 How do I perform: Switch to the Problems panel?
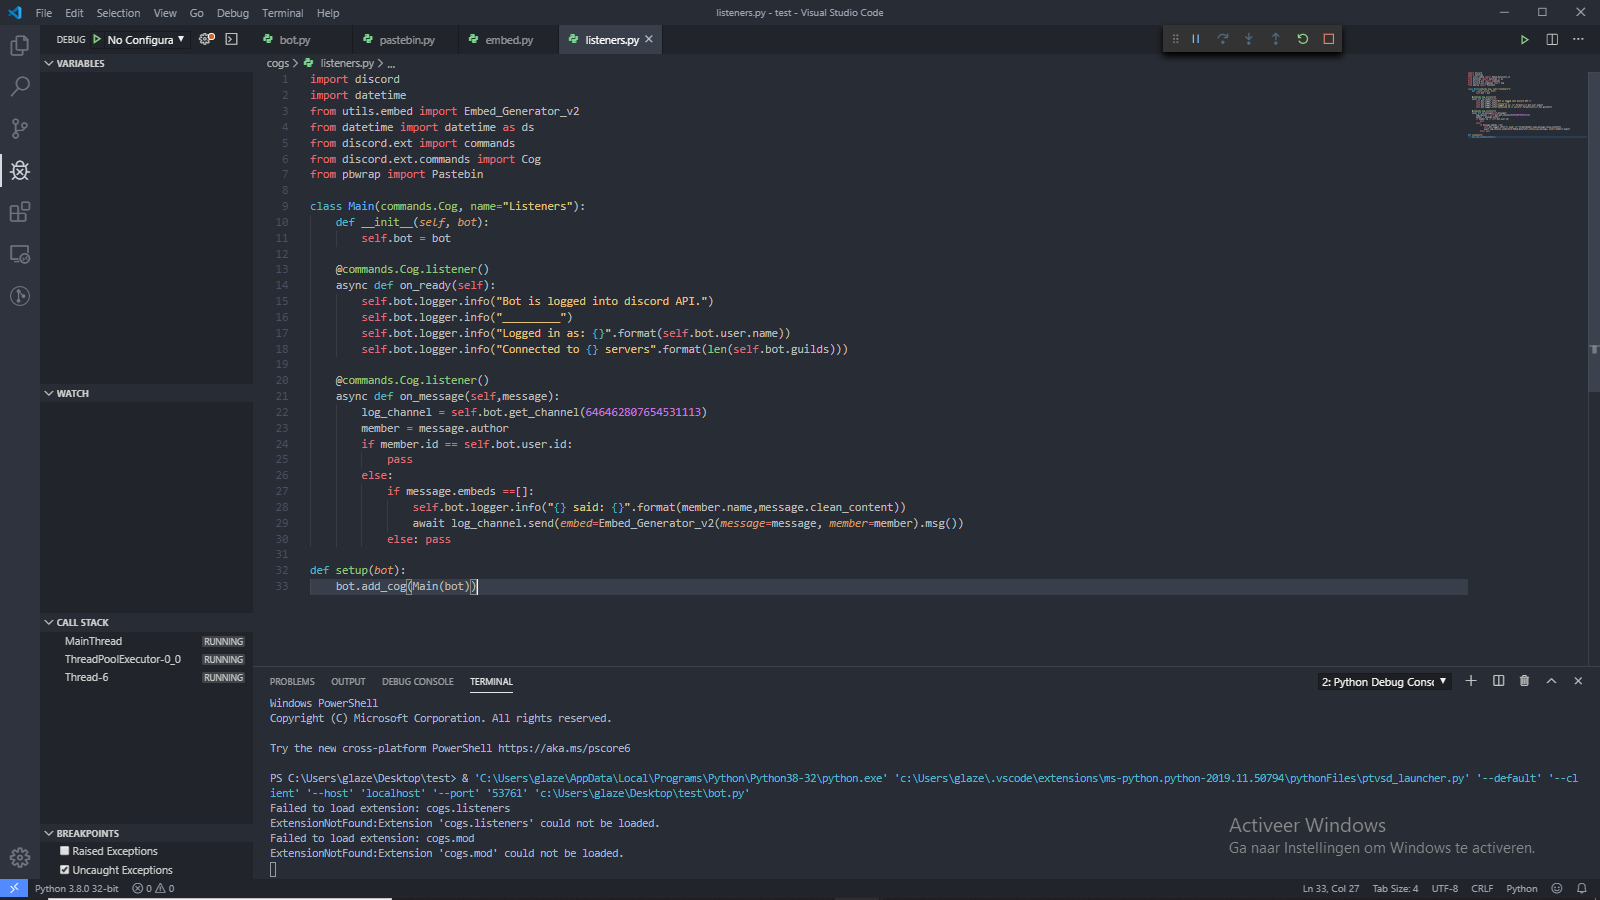click(x=291, y=681)
